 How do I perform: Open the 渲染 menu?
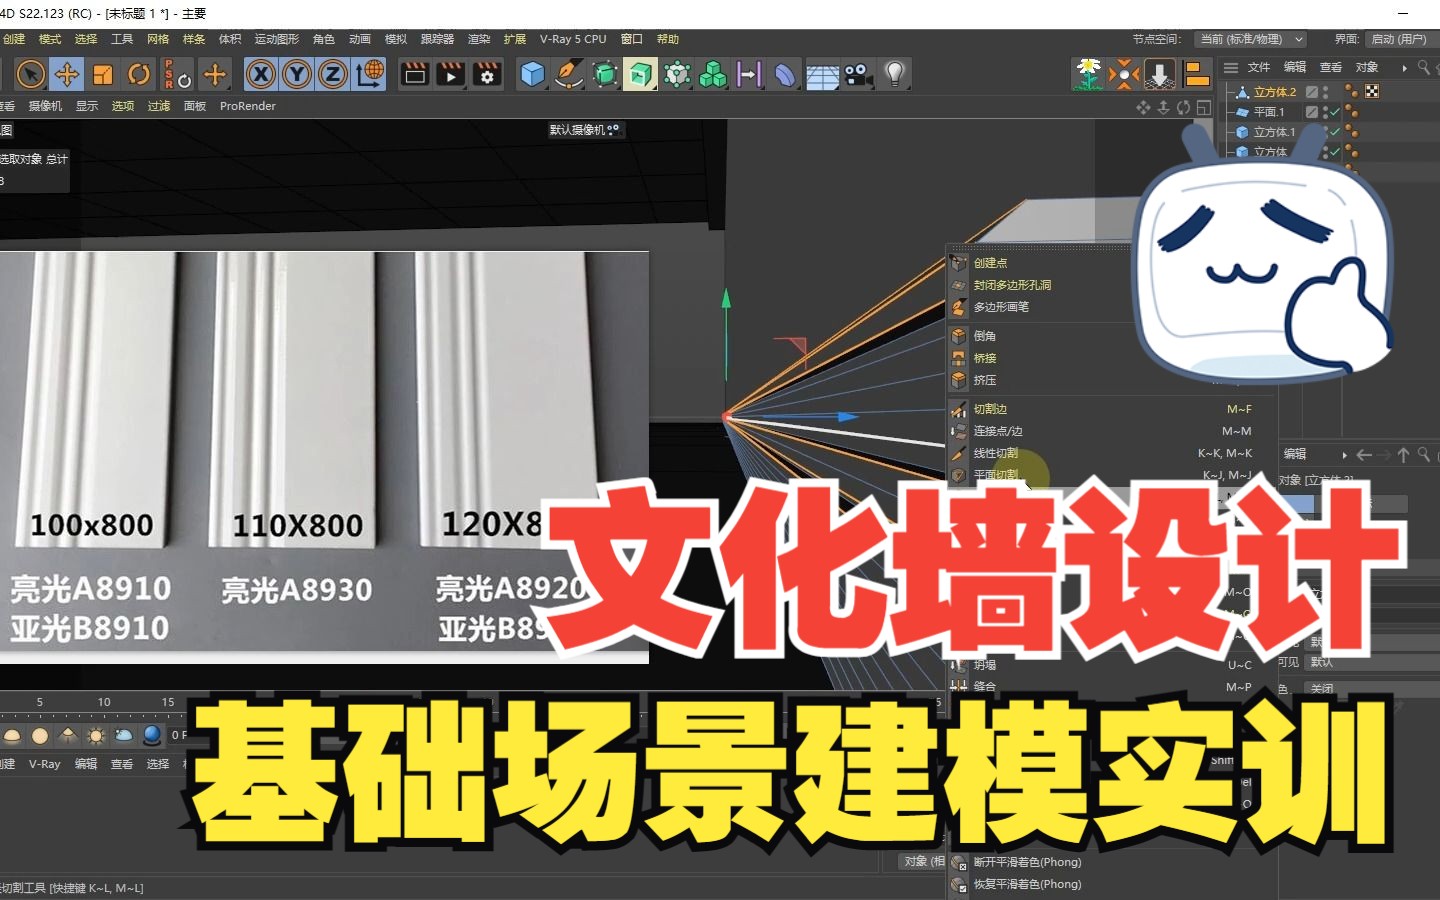(479, 39)
